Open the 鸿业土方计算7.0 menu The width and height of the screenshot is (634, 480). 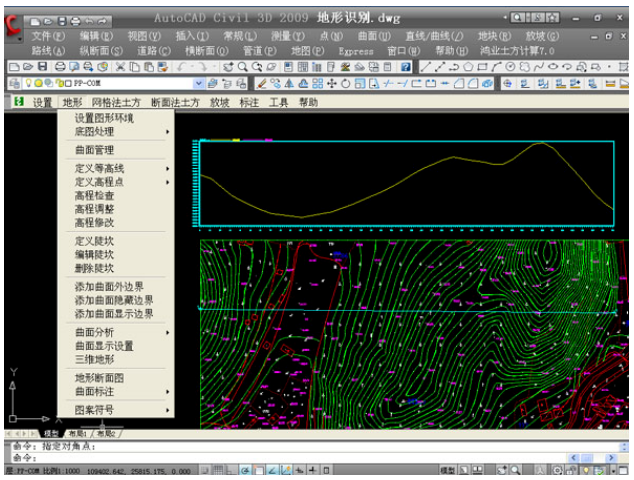coord(517,51)
